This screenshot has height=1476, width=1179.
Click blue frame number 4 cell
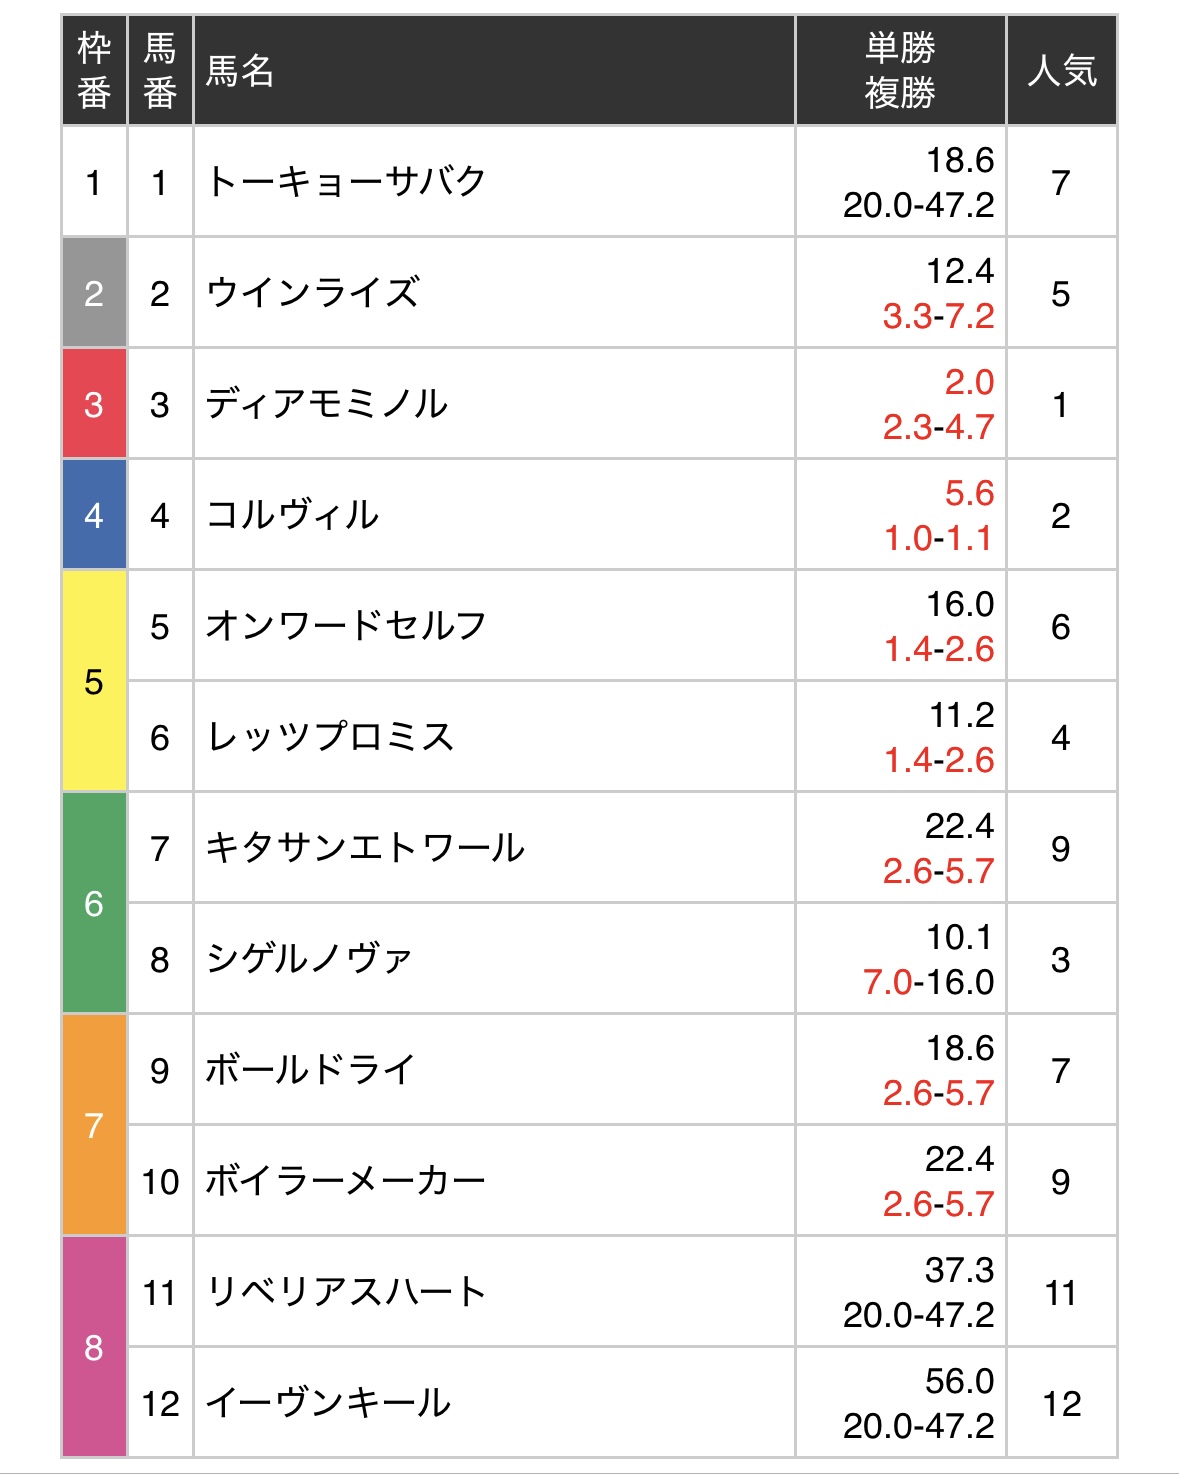pos(94,515)
